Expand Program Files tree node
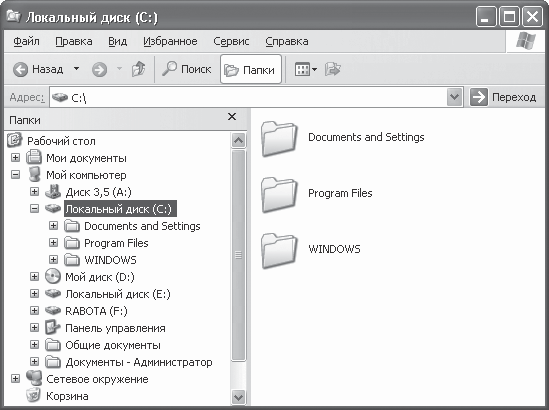549x410 pixels. pyautogui.click(x=53, y=242)
